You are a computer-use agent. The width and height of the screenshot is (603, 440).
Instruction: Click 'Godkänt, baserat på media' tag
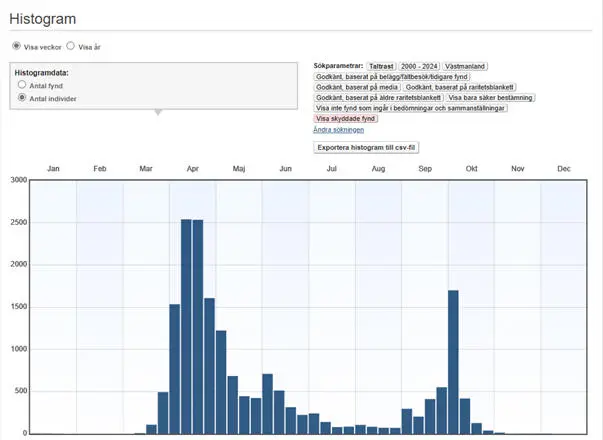pos(357,87)
